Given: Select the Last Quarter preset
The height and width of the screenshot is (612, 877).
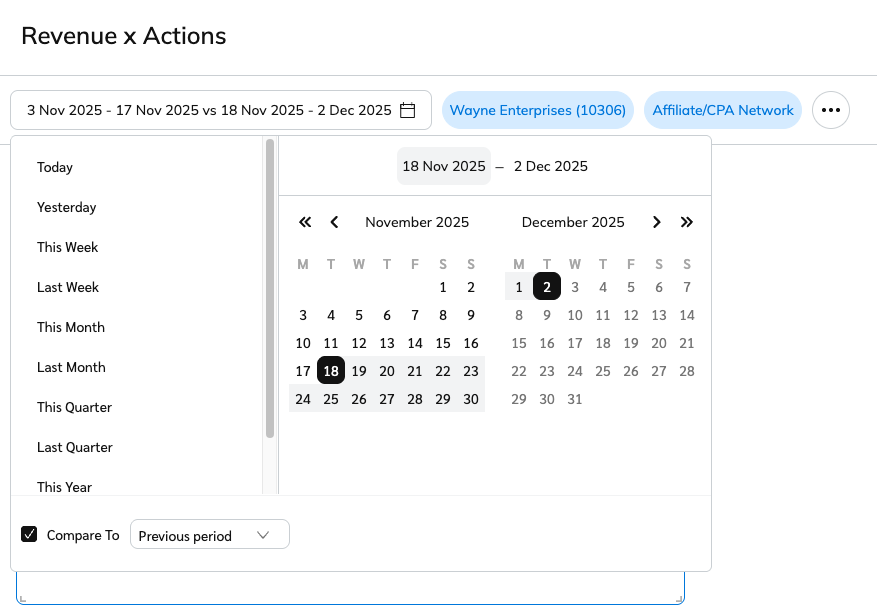Looking at the screenshot, I should click(75, 447).
